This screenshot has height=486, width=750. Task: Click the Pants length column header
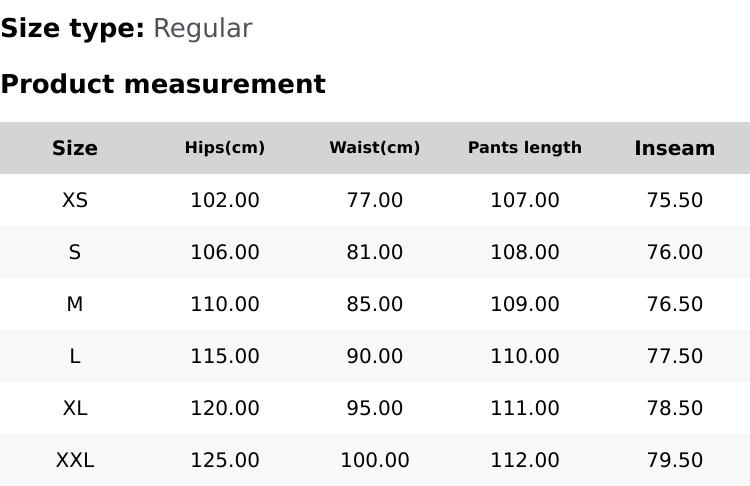tap(525, 148)
